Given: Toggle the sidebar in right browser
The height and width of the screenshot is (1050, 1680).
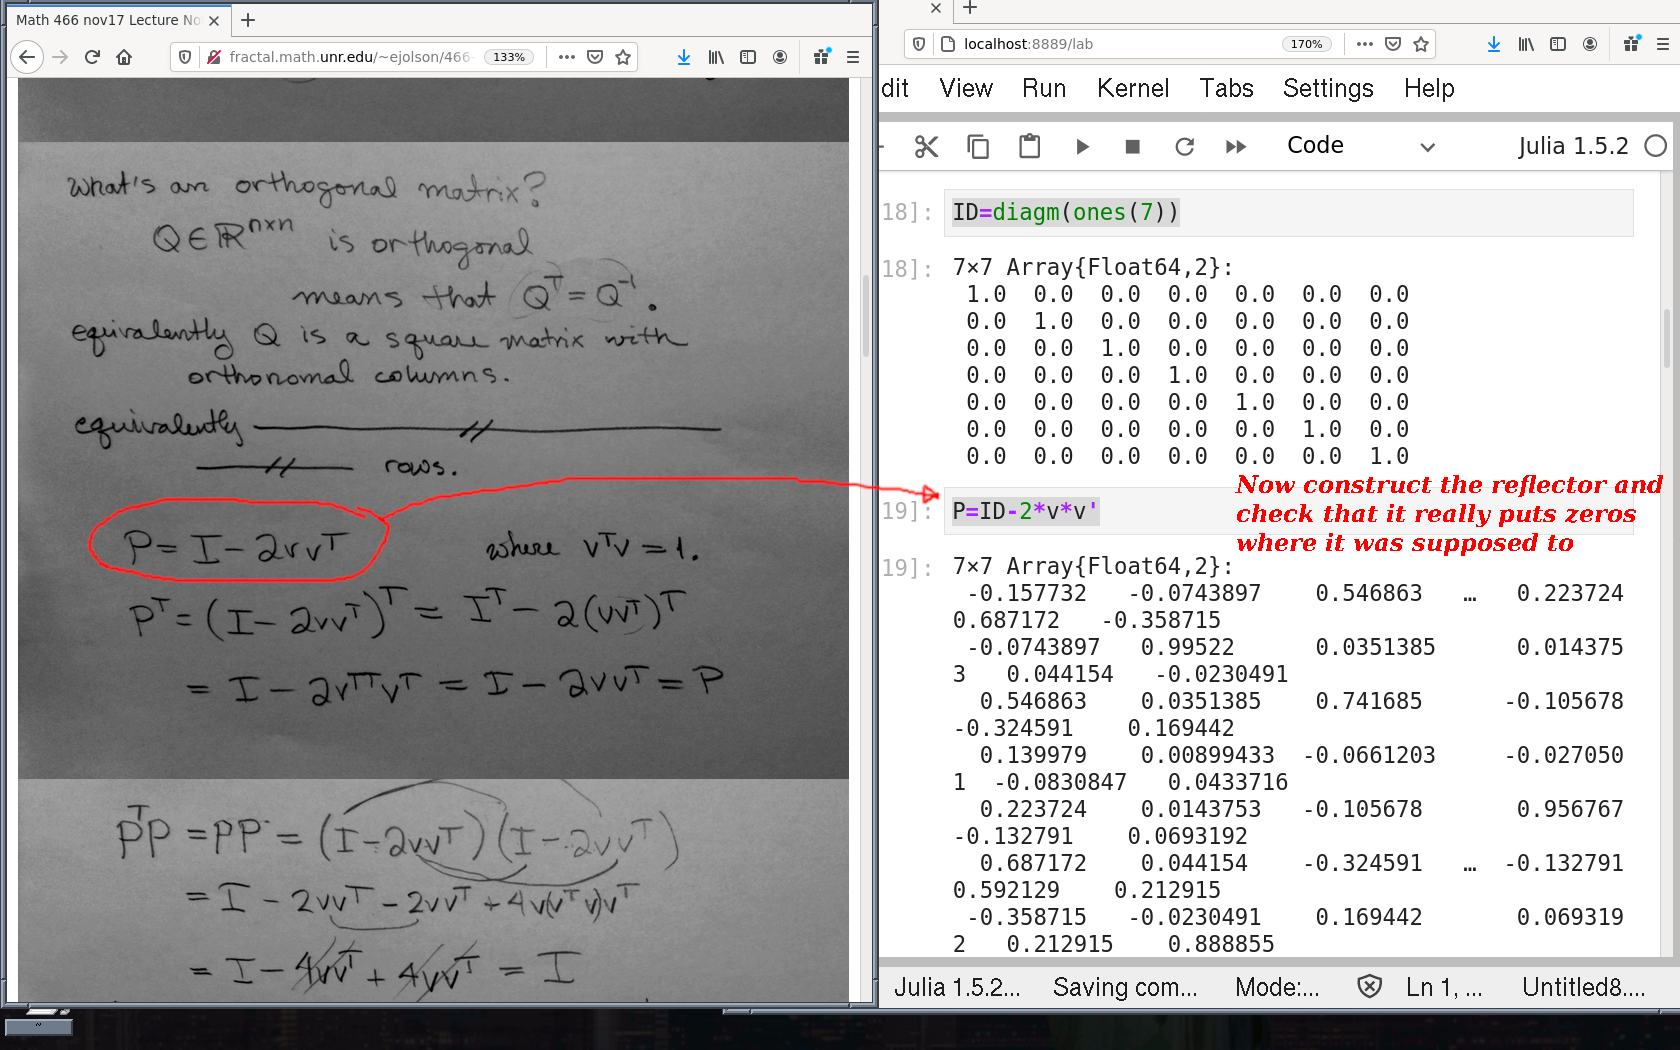Looking at the screenshot, I should click(x=1557, y=44).
